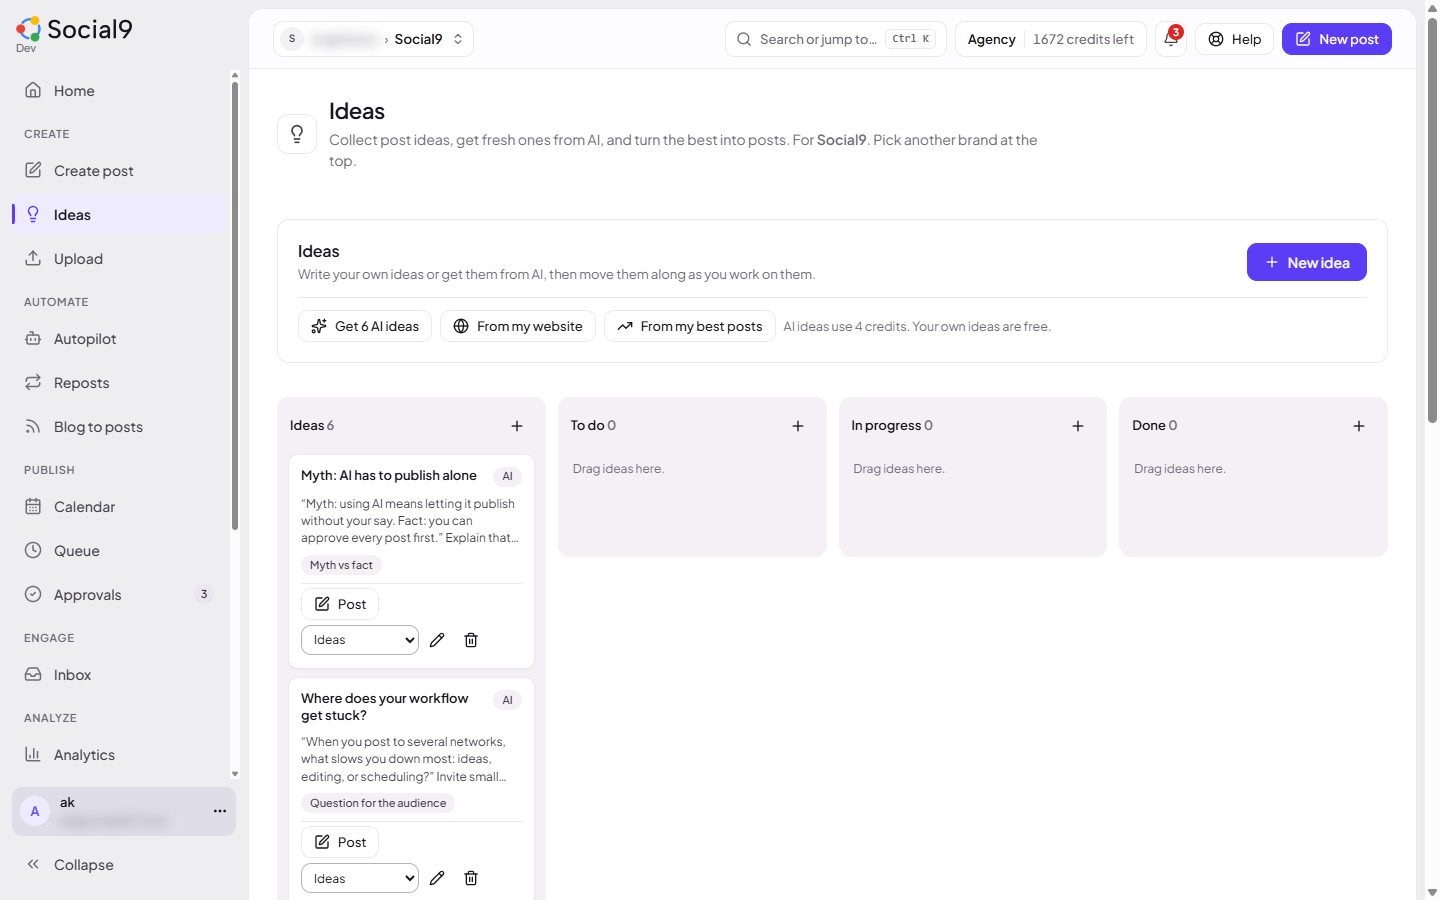The height and width of the screenshot is (900, 1440).
Task: Open Blog to posts
Action: coord(120,427)
